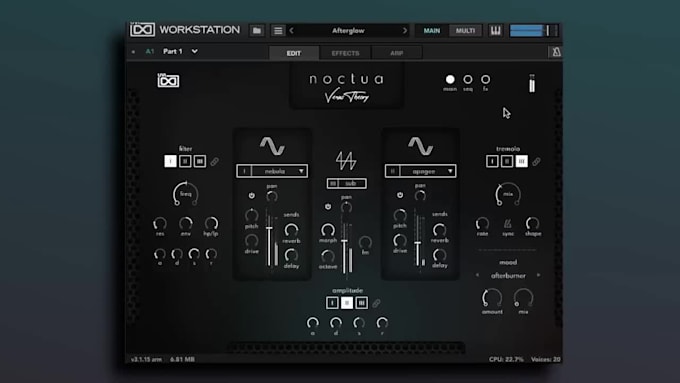Click the tremolo shape knob
Screen dimensions: 680x383
533,223
